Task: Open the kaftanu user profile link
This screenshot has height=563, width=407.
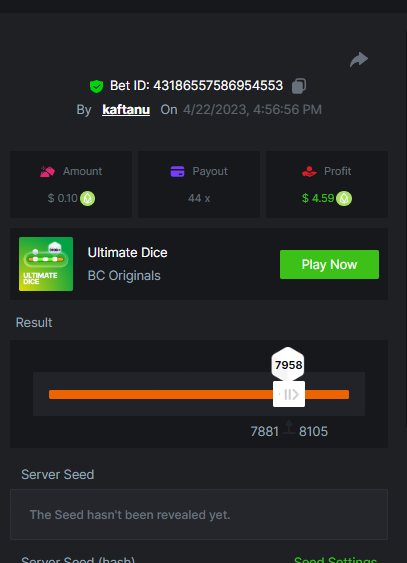Action: click(x=126, y=110)
